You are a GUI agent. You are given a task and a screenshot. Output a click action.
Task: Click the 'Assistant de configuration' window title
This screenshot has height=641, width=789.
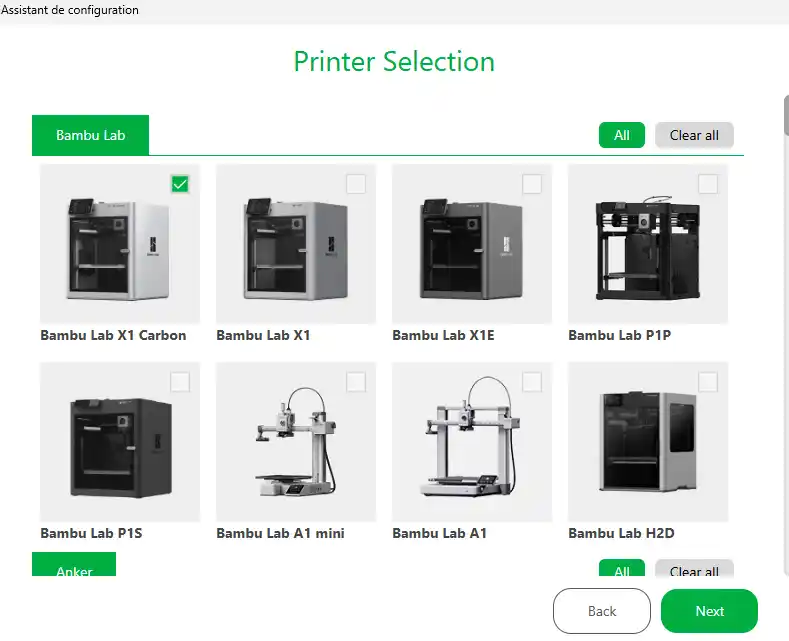click(69, 10)
